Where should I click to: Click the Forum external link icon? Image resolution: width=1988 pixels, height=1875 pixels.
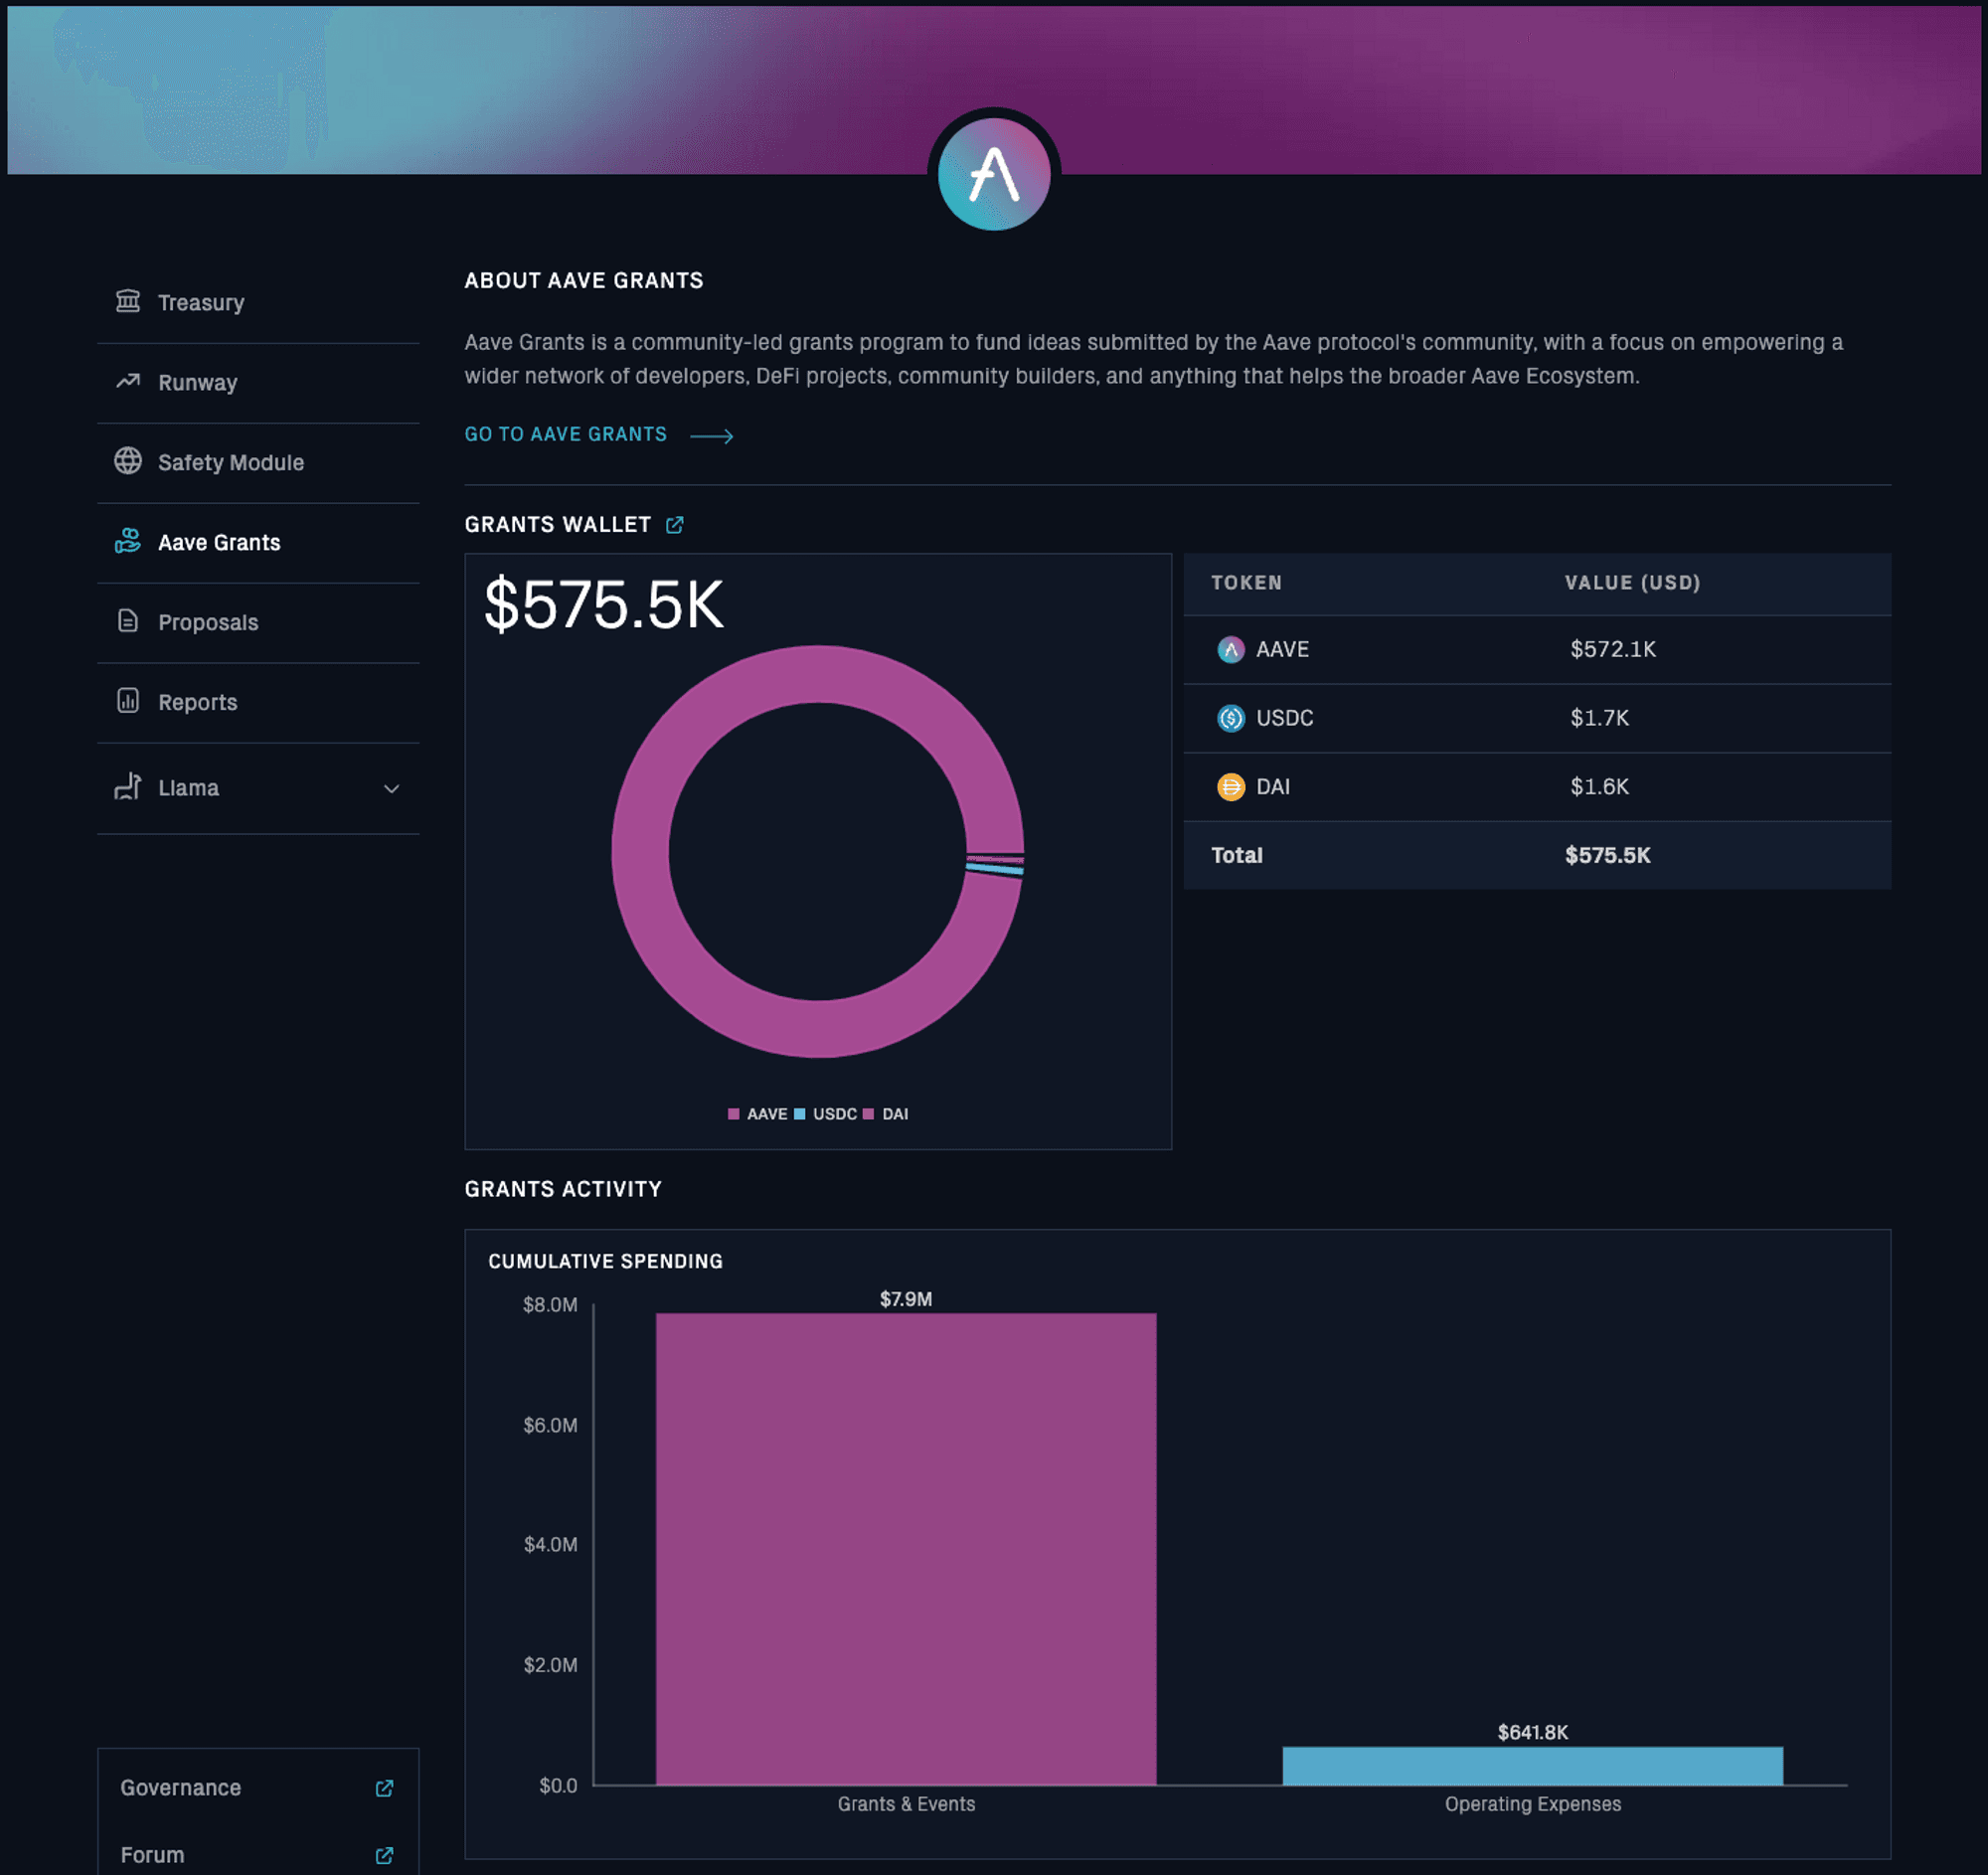tap(384, 1856)
